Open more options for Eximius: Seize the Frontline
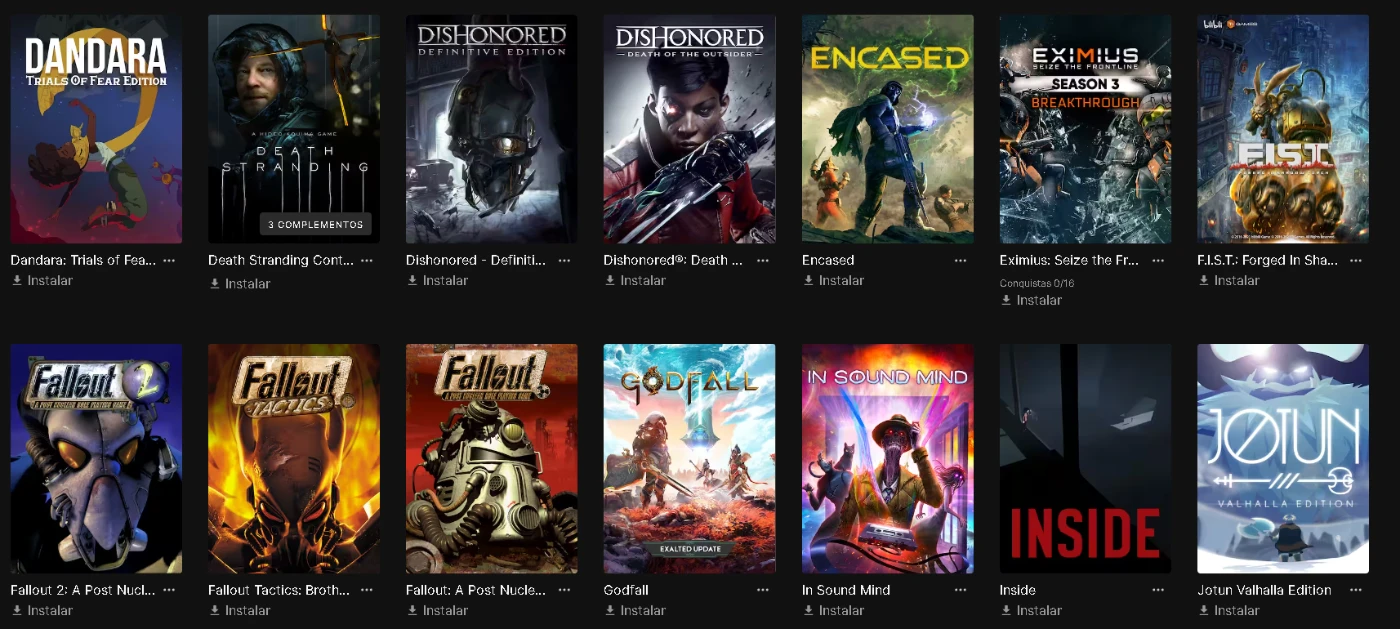1400x629 pixels. [1158, 260]
